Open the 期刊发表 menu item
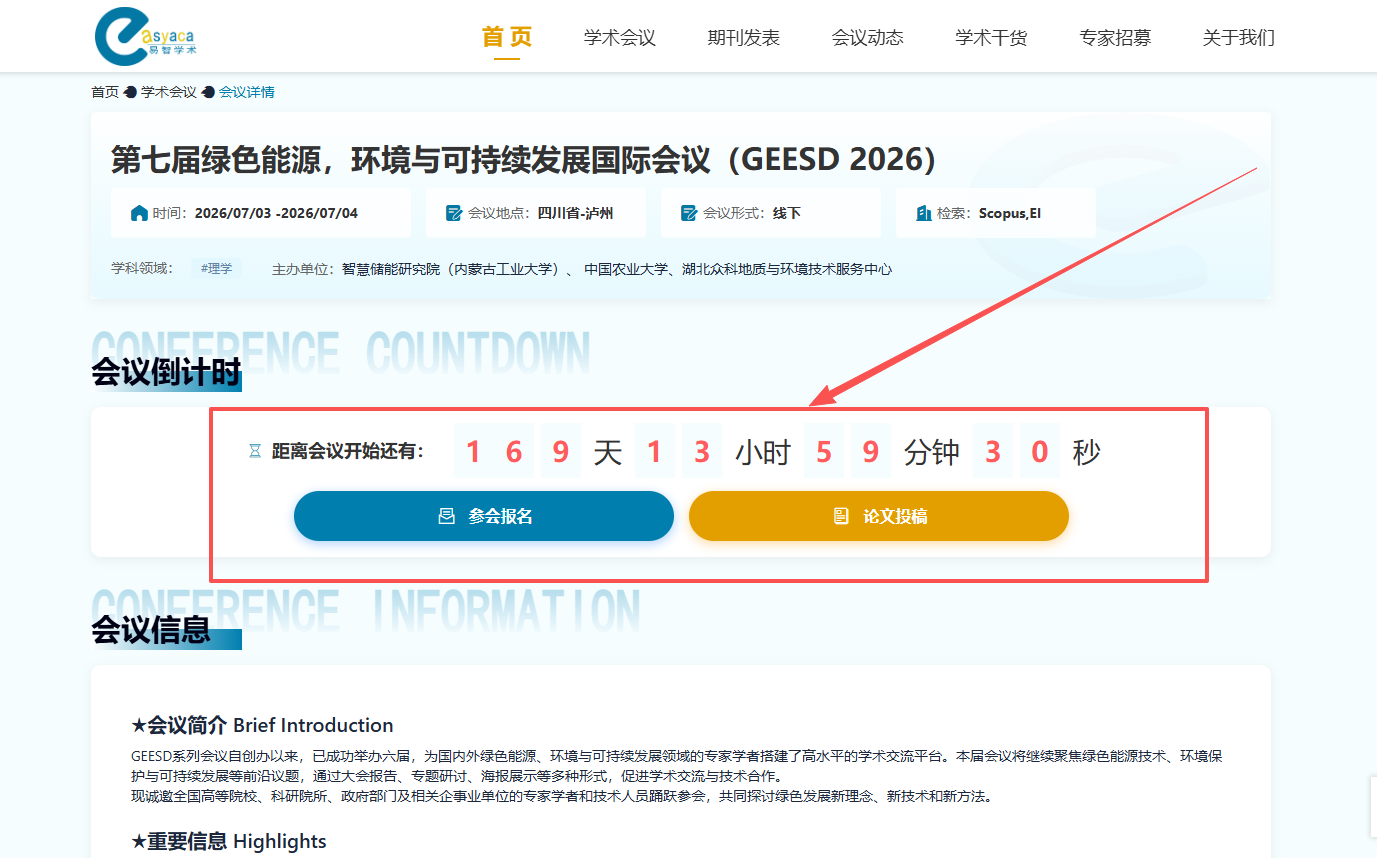 (x=744, y=38)
